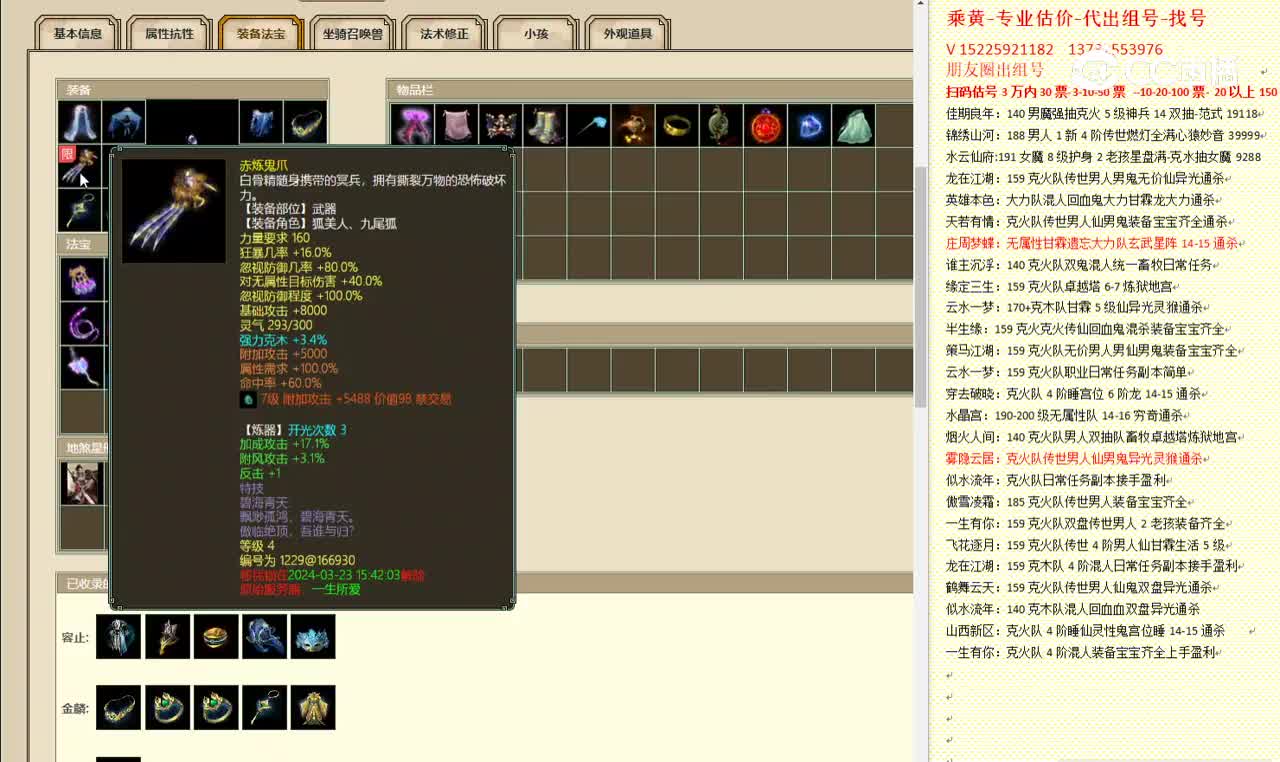Select the green dragon pendant in 物品栏
This screenshot has width=1280, height=762.
(x=720, y=125)
